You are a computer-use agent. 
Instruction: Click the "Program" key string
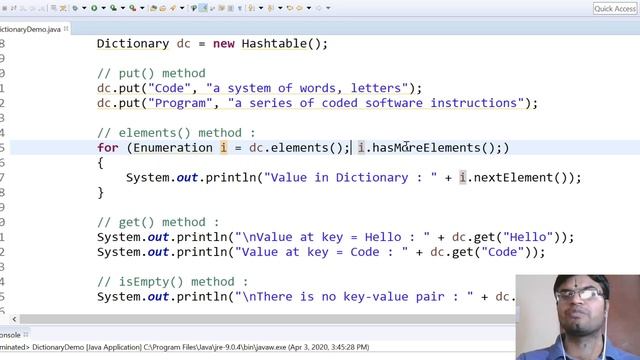180,103
